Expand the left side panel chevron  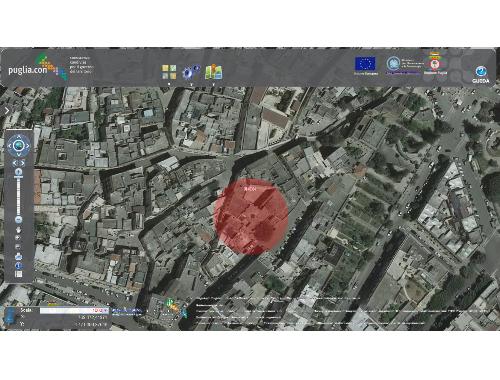click(7, 110)
